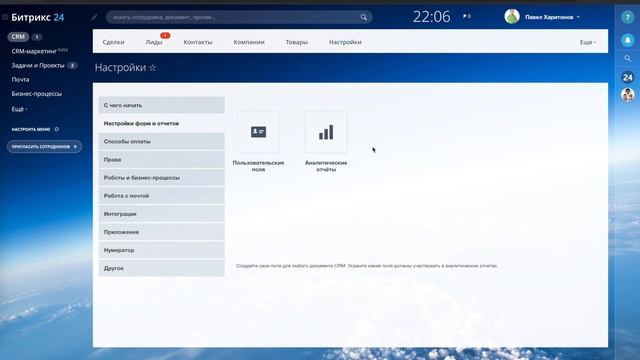Open Бизнес-процессы in the left menu
Viewport: 640px width, 360px height.
click(x=37, y=94)
